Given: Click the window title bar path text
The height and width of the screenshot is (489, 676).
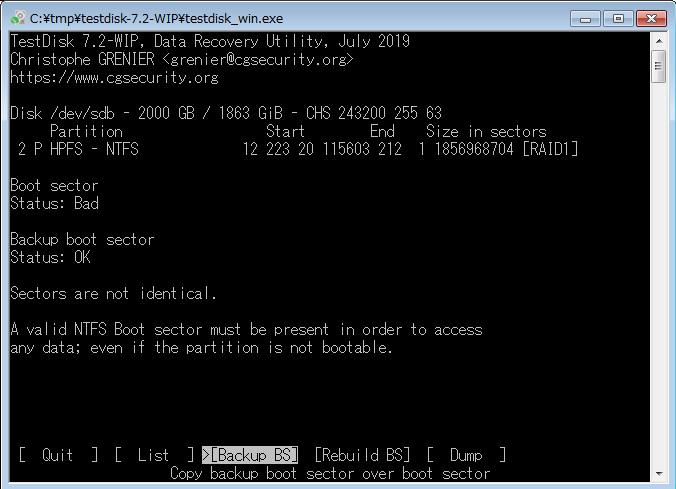Looking at the screenshot, I should (154, 18).
